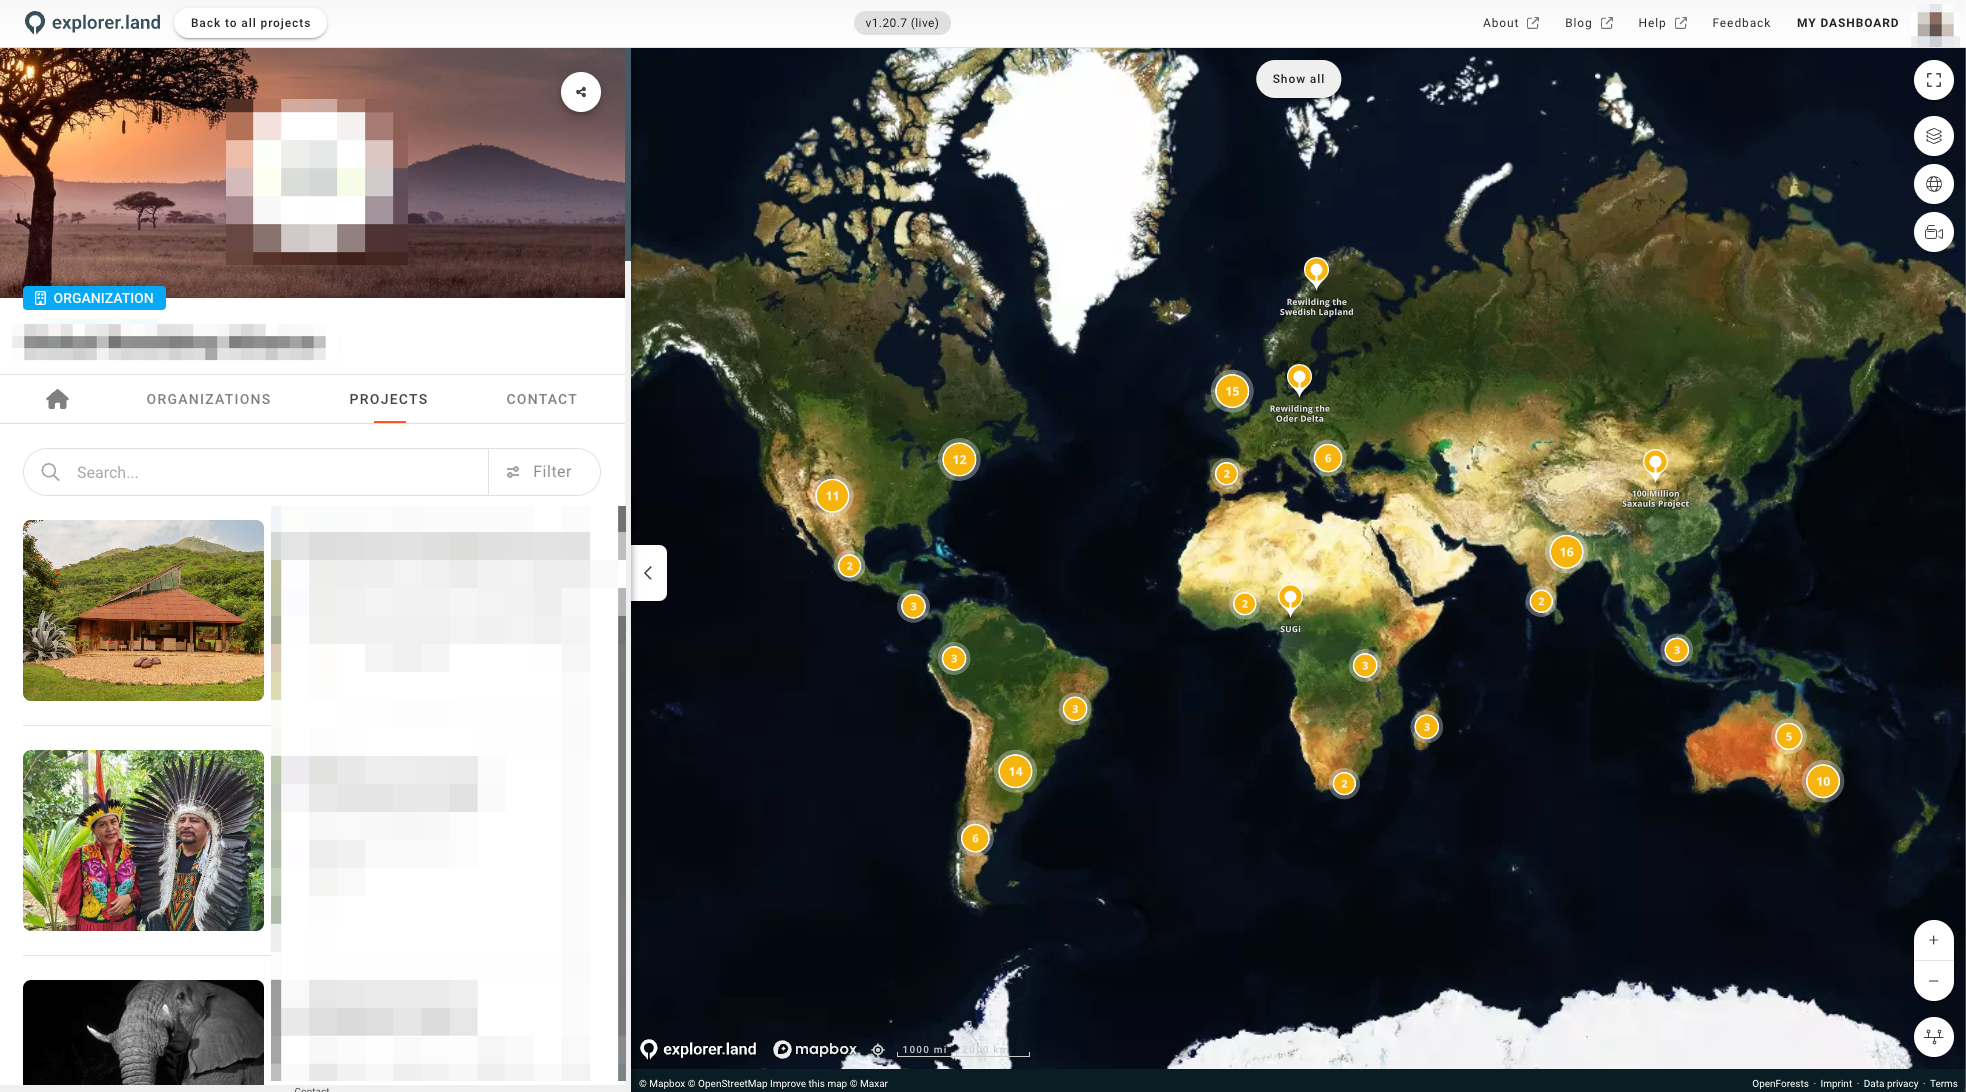Viewport: 1966px width, 1092px height.
Task: Open the My Dashboard link
Action: point(1847,23)
